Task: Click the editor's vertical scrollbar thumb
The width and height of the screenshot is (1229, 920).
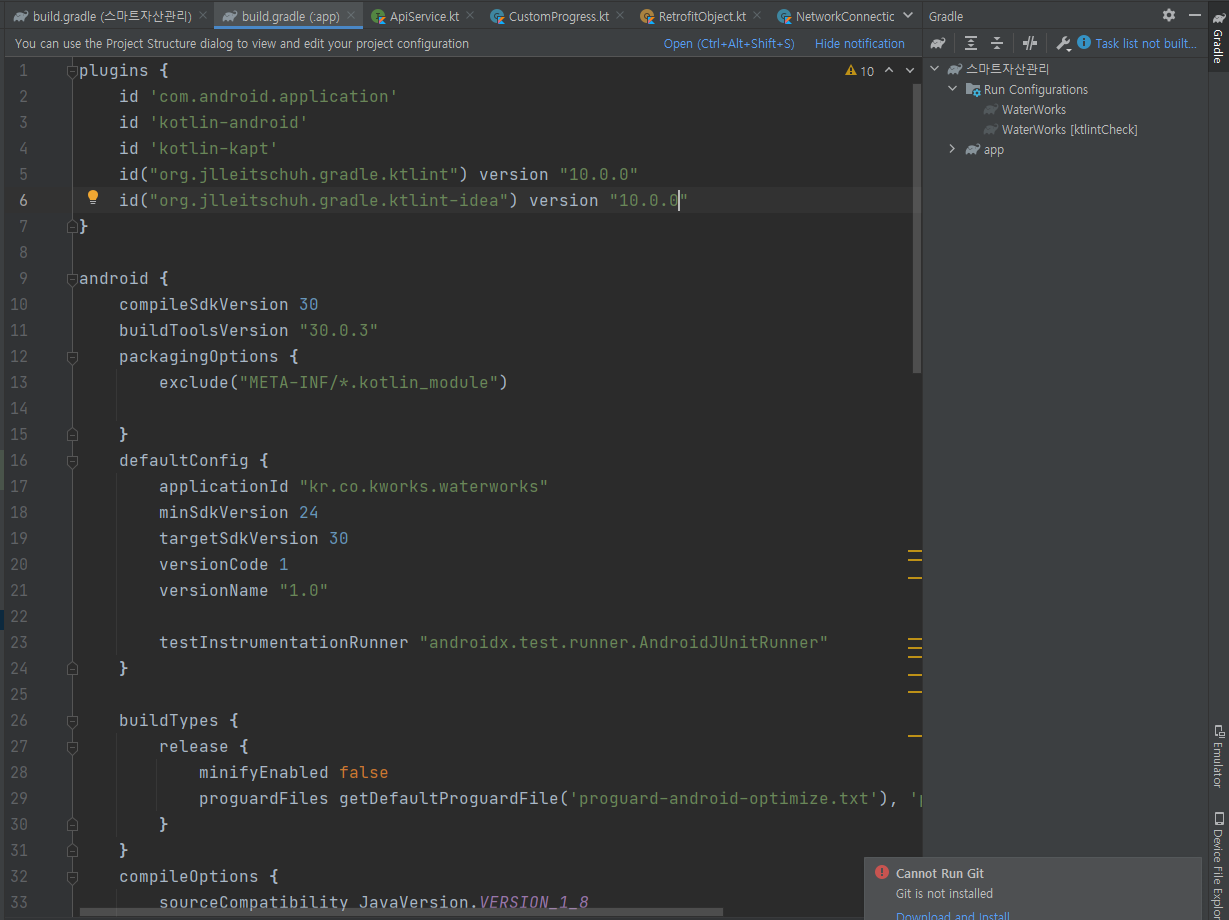Action: (917, 230)
